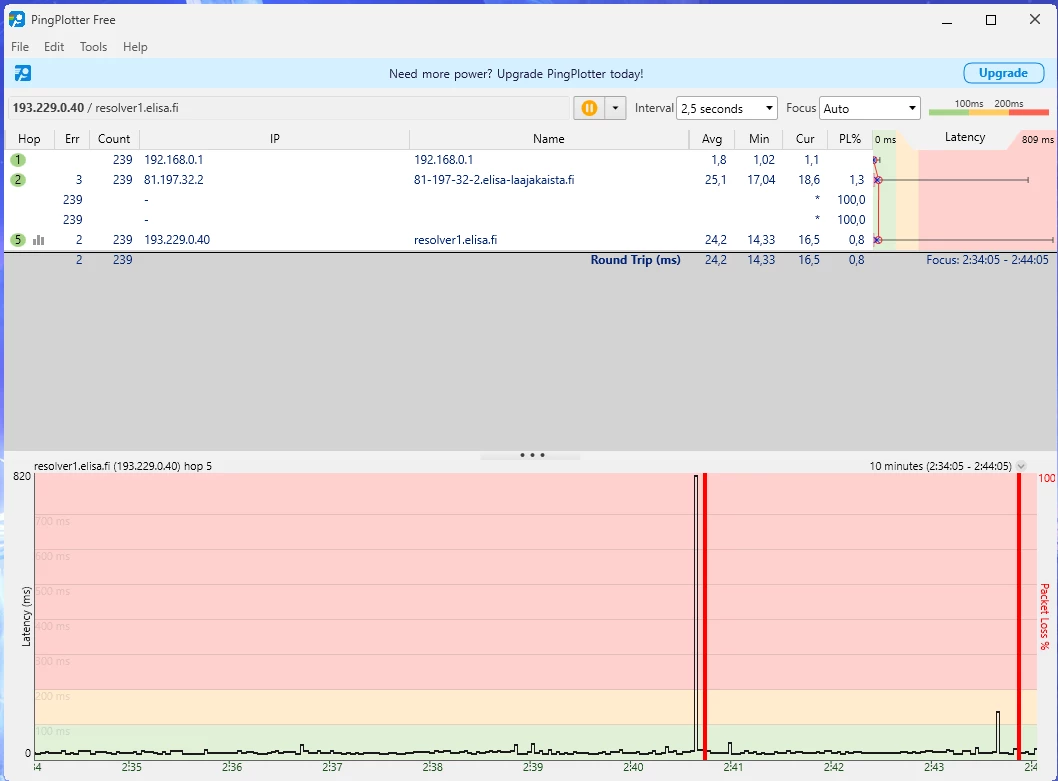Click the timeline graph title resolver1.elisa.fi hop 5
The height and width of the screenshot is (781, 1058).
[x=123, y=466]
